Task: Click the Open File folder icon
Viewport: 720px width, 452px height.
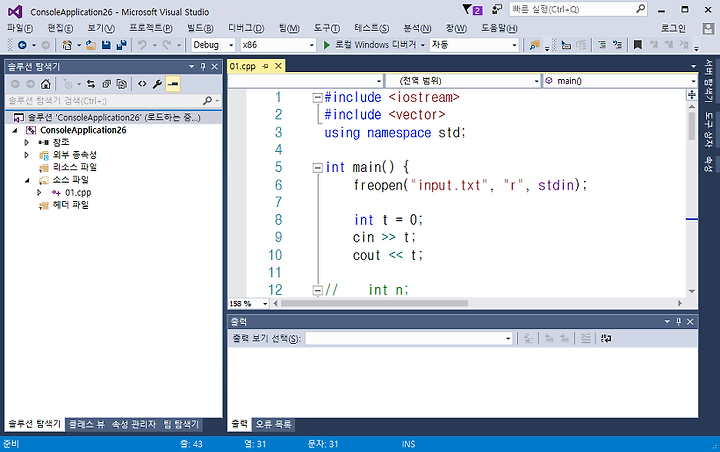Action: [x=91, y=45]
